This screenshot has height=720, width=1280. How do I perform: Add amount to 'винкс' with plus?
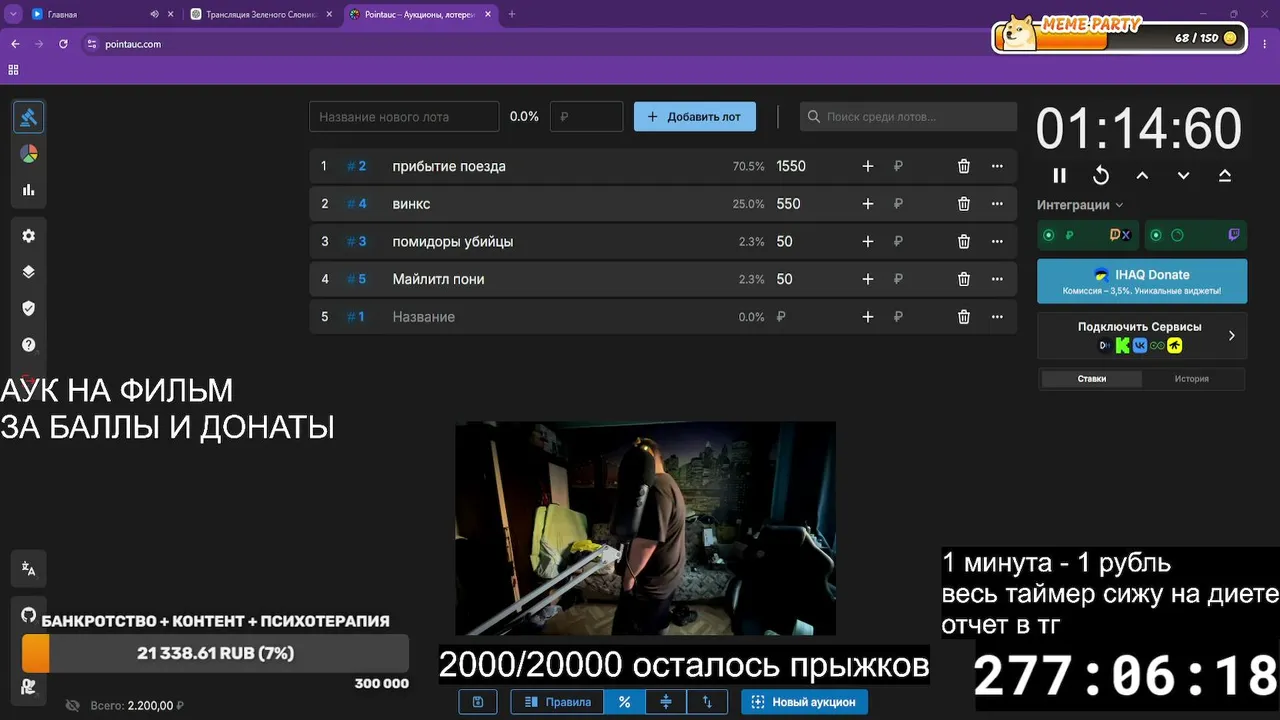(x=868, y=204)
